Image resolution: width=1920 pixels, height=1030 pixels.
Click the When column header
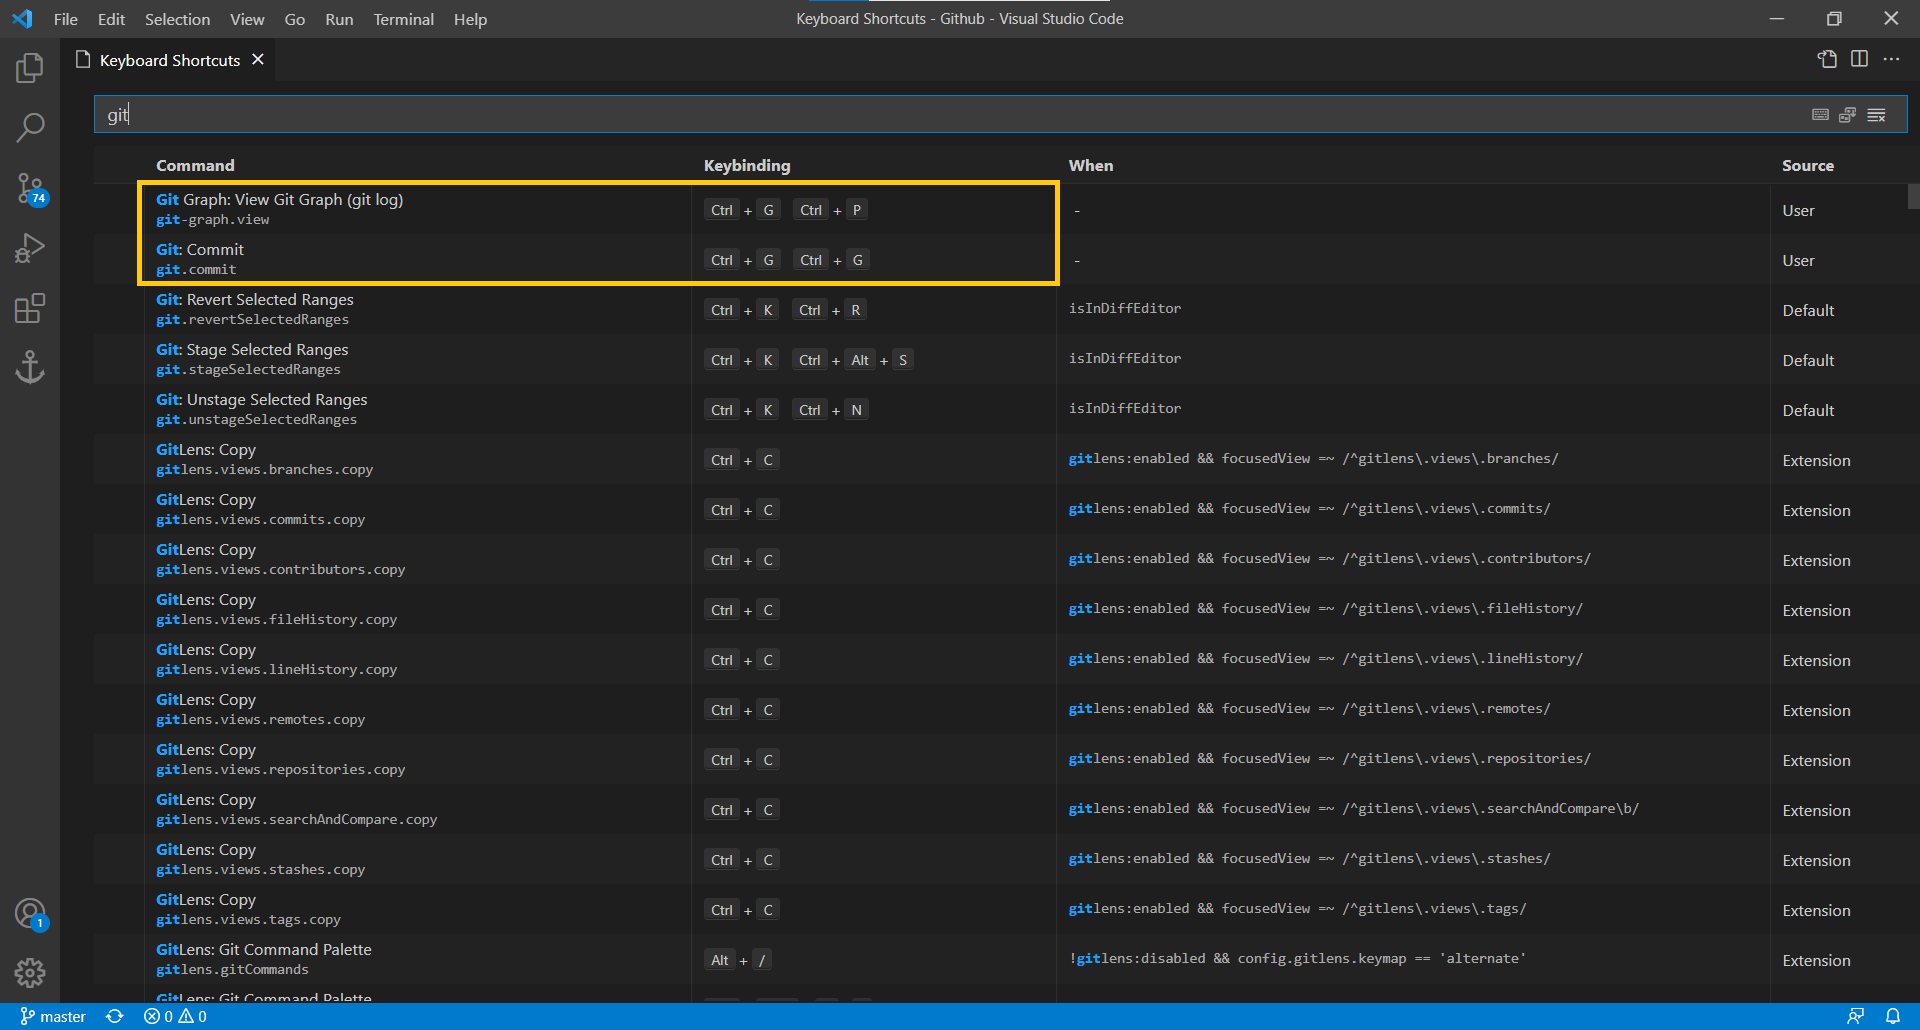1091,166
